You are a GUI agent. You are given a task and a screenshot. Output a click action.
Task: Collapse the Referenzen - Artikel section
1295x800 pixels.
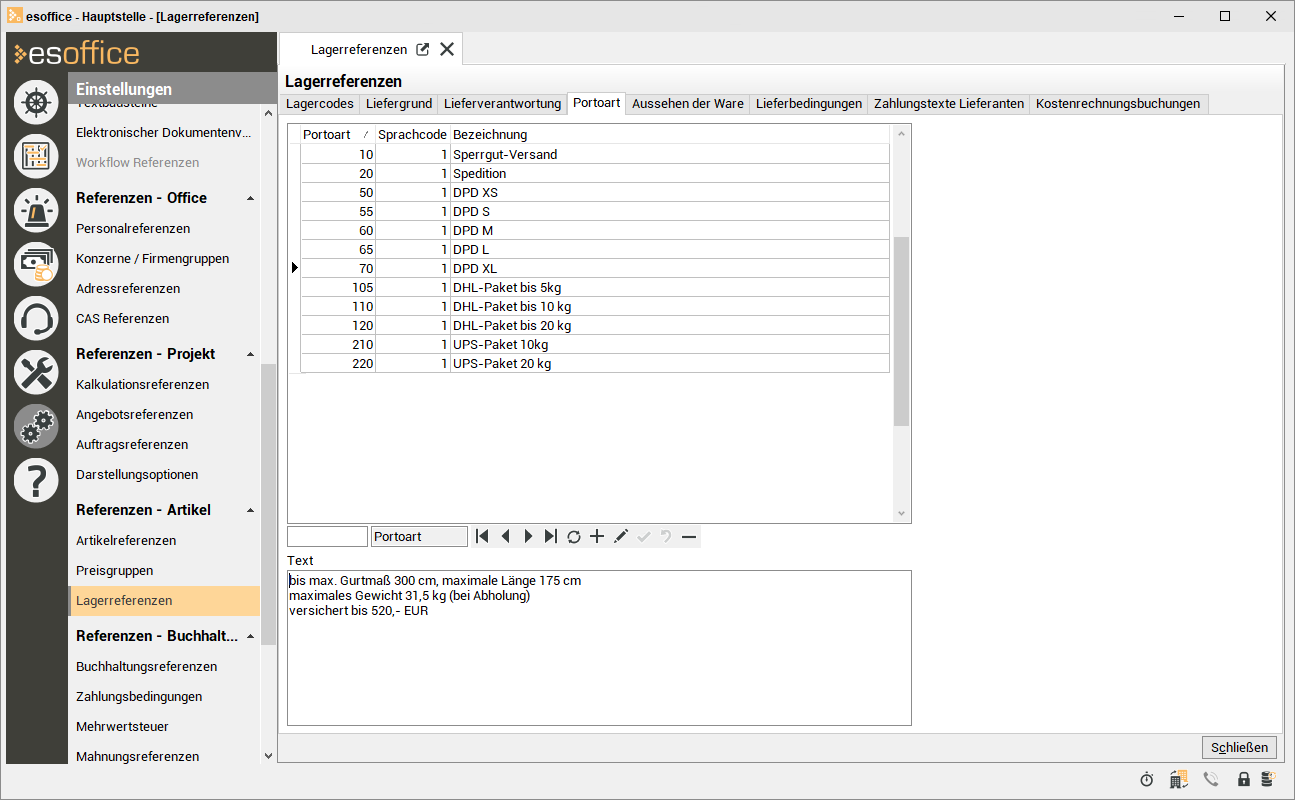[x=250, y=510]
